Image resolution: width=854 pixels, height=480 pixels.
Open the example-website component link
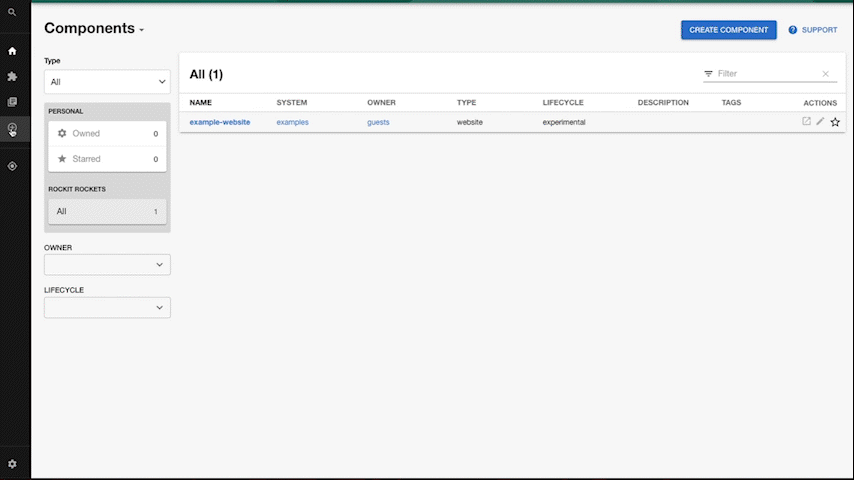[220, 122]
